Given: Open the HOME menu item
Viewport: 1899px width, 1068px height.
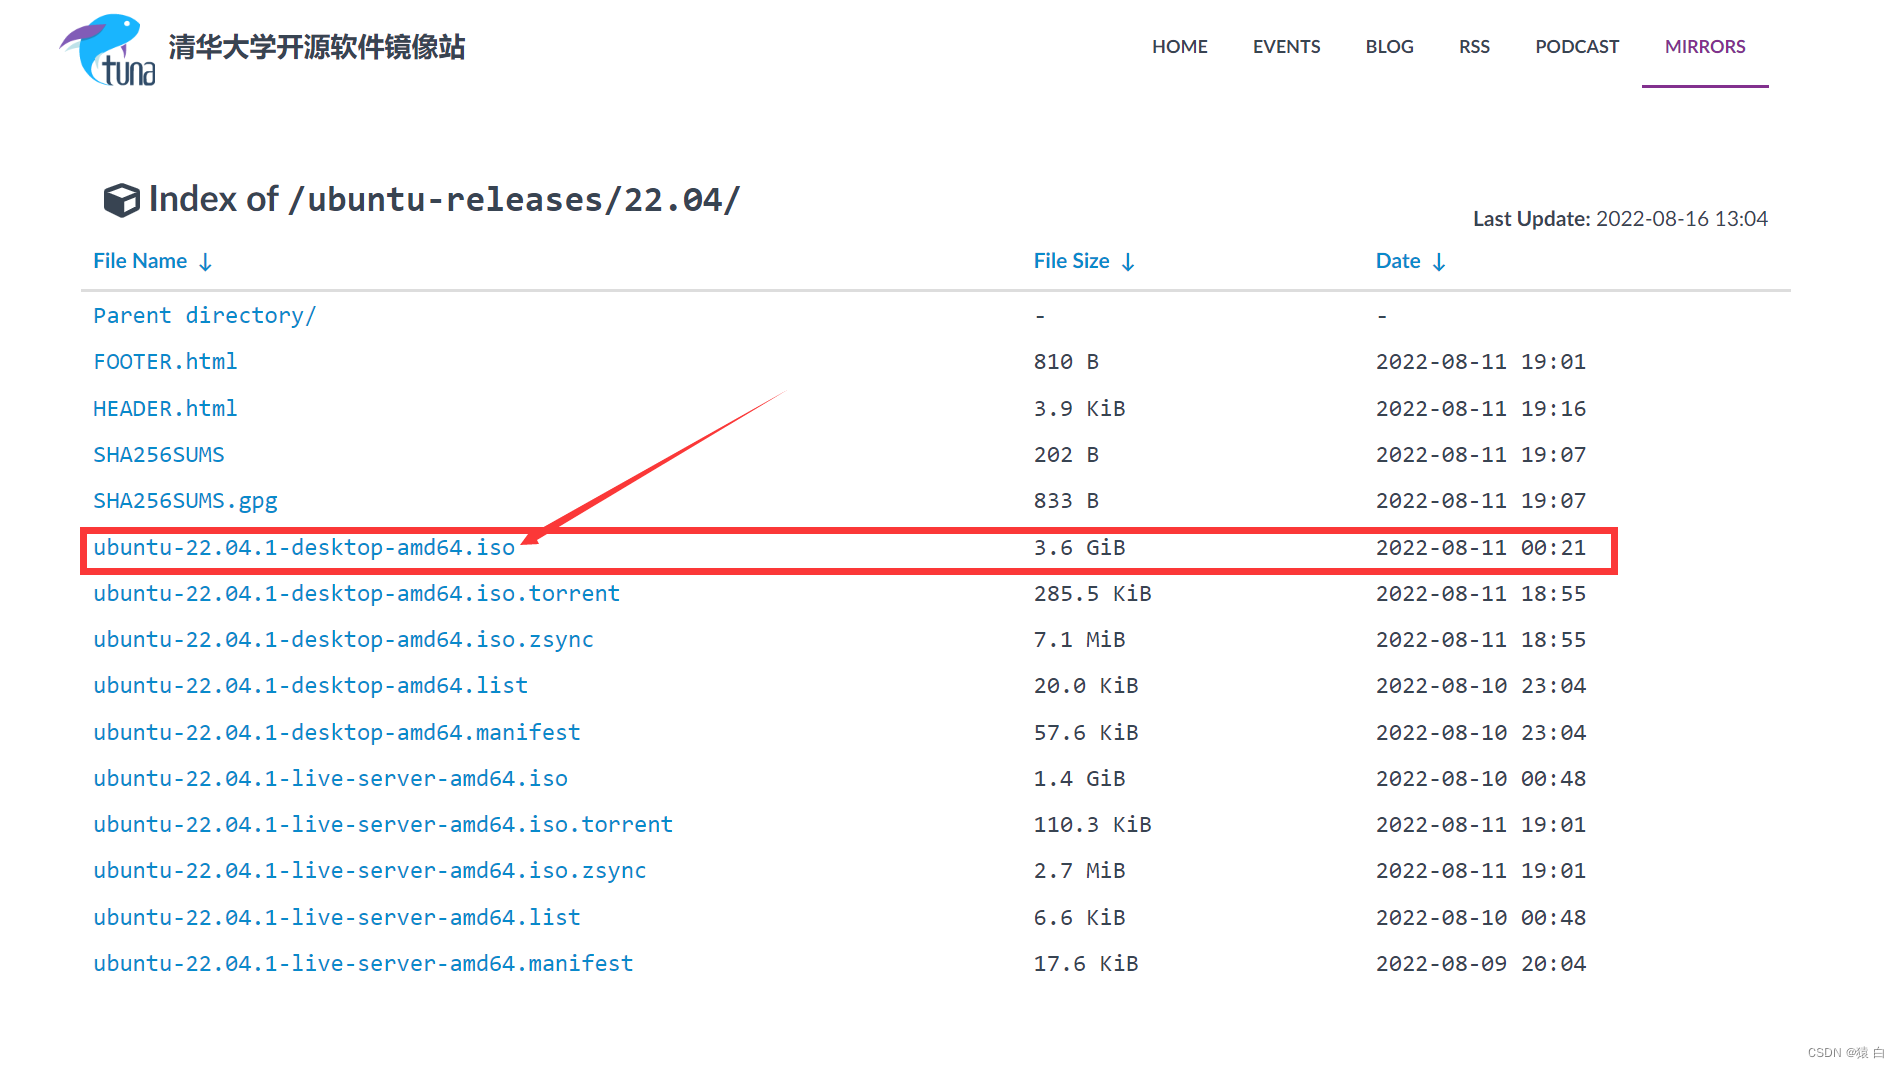Looking at the screenshot, I should tap(1179, 47).
